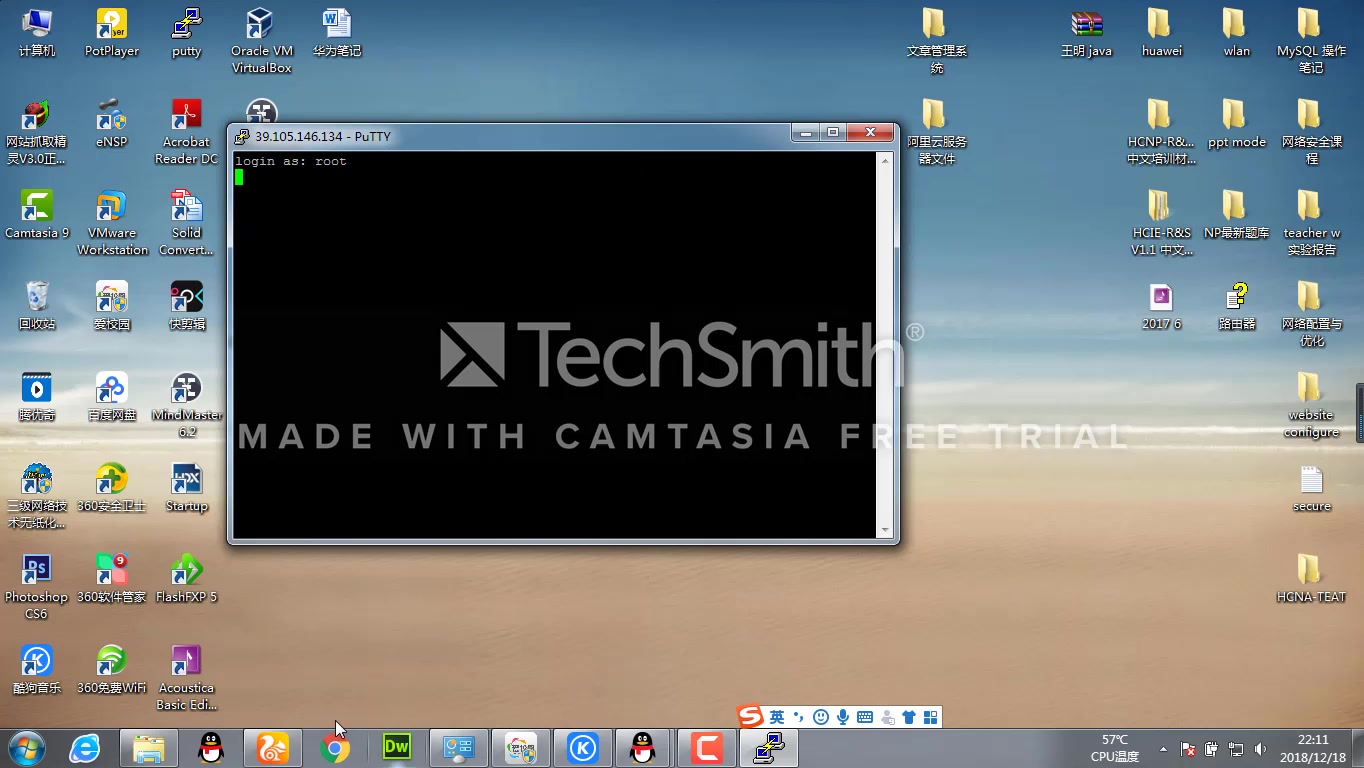Open the 360软件管家 desktop icon

[x=111, y=578]
